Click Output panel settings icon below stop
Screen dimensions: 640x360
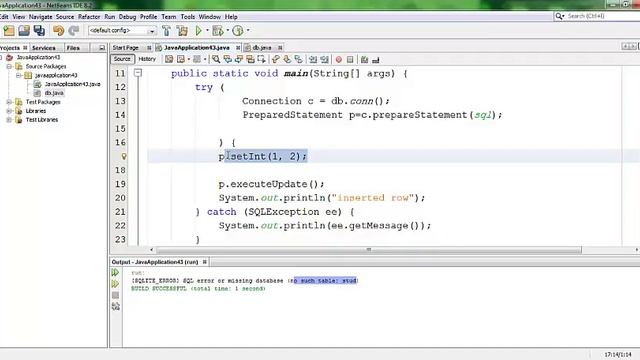click(116, 307)
